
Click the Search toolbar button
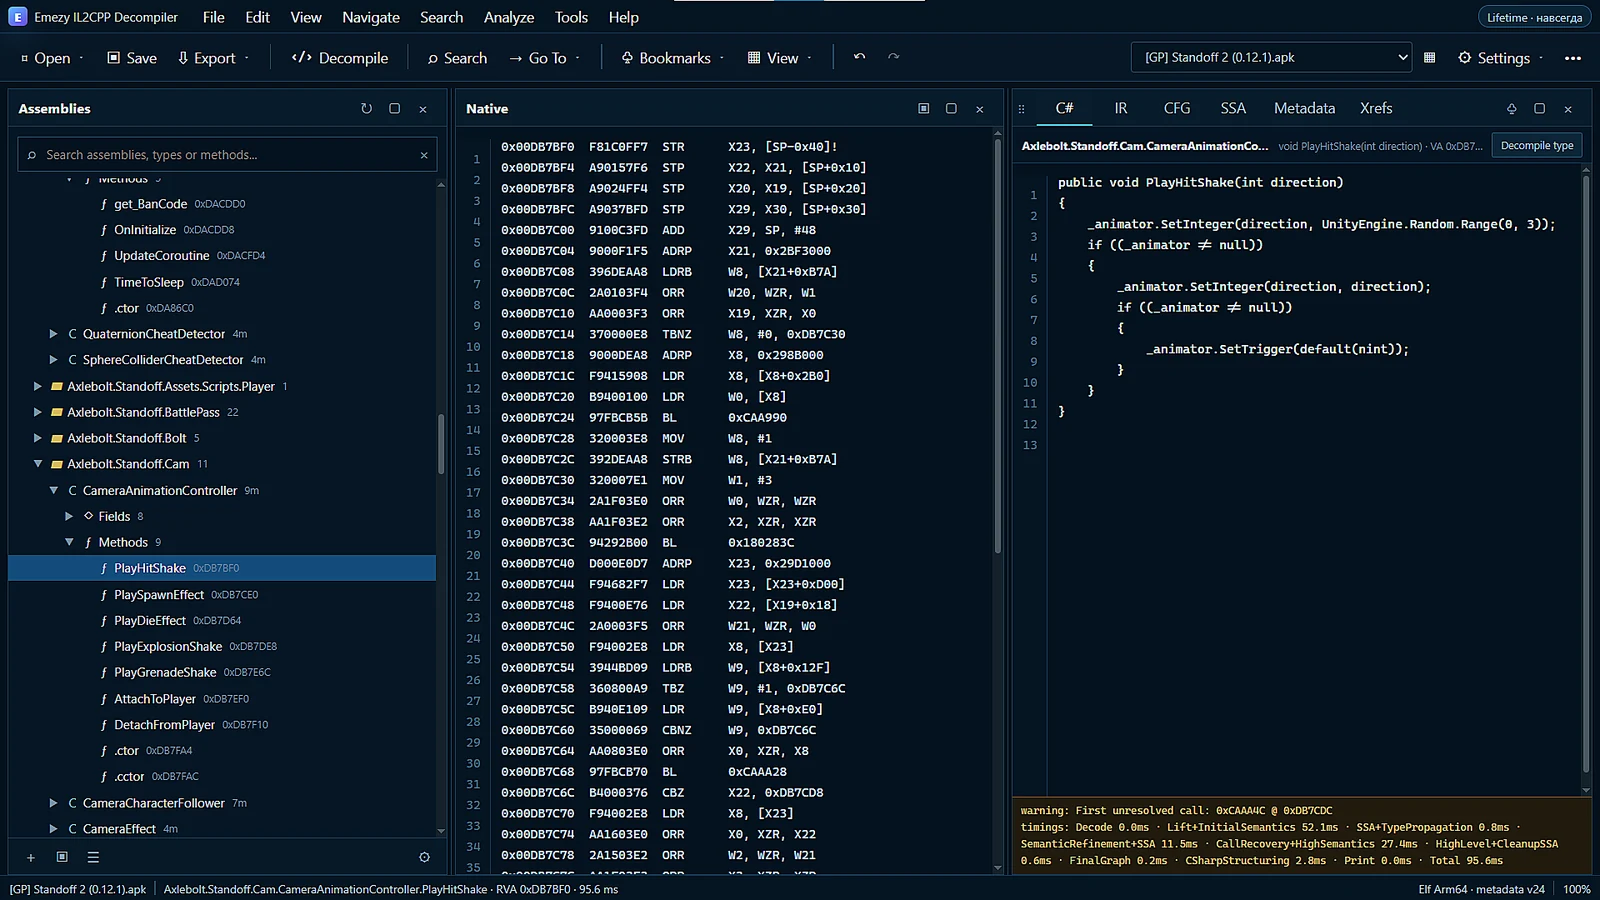click(x=457, y=58)
